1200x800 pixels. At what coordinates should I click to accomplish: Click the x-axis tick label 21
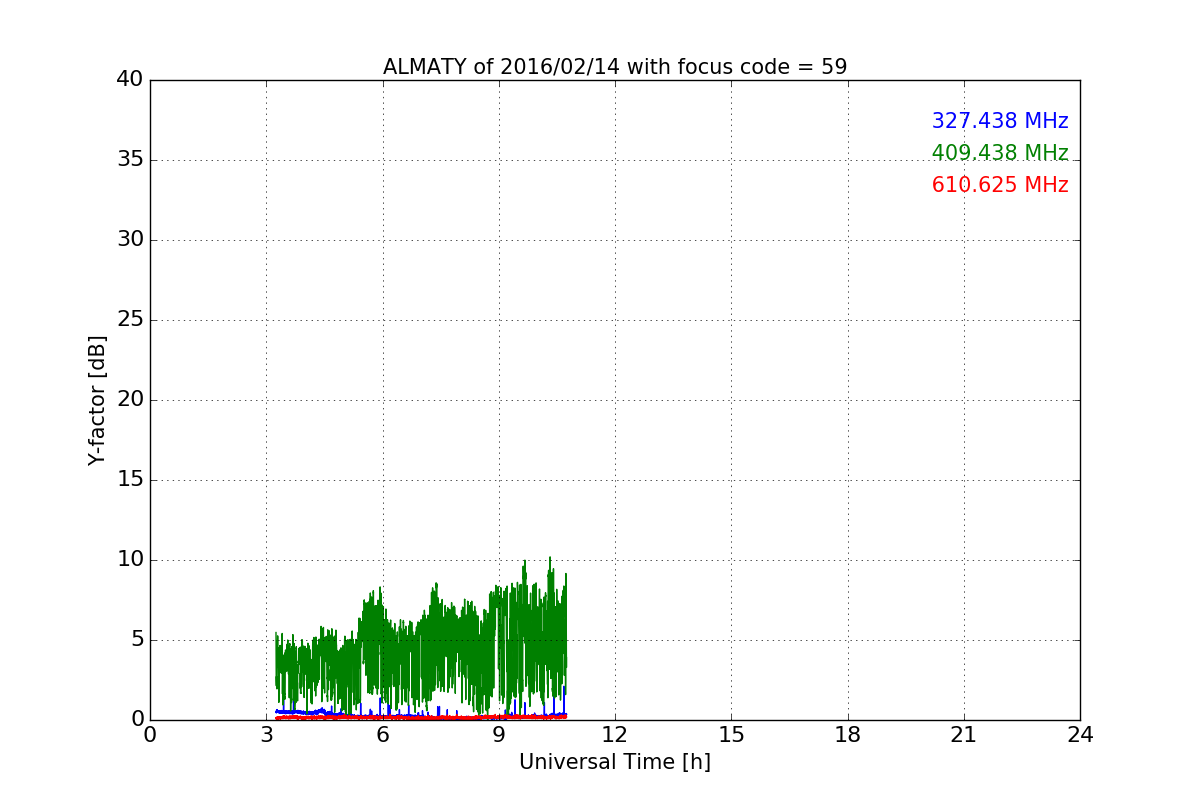[x=964, y=734]
